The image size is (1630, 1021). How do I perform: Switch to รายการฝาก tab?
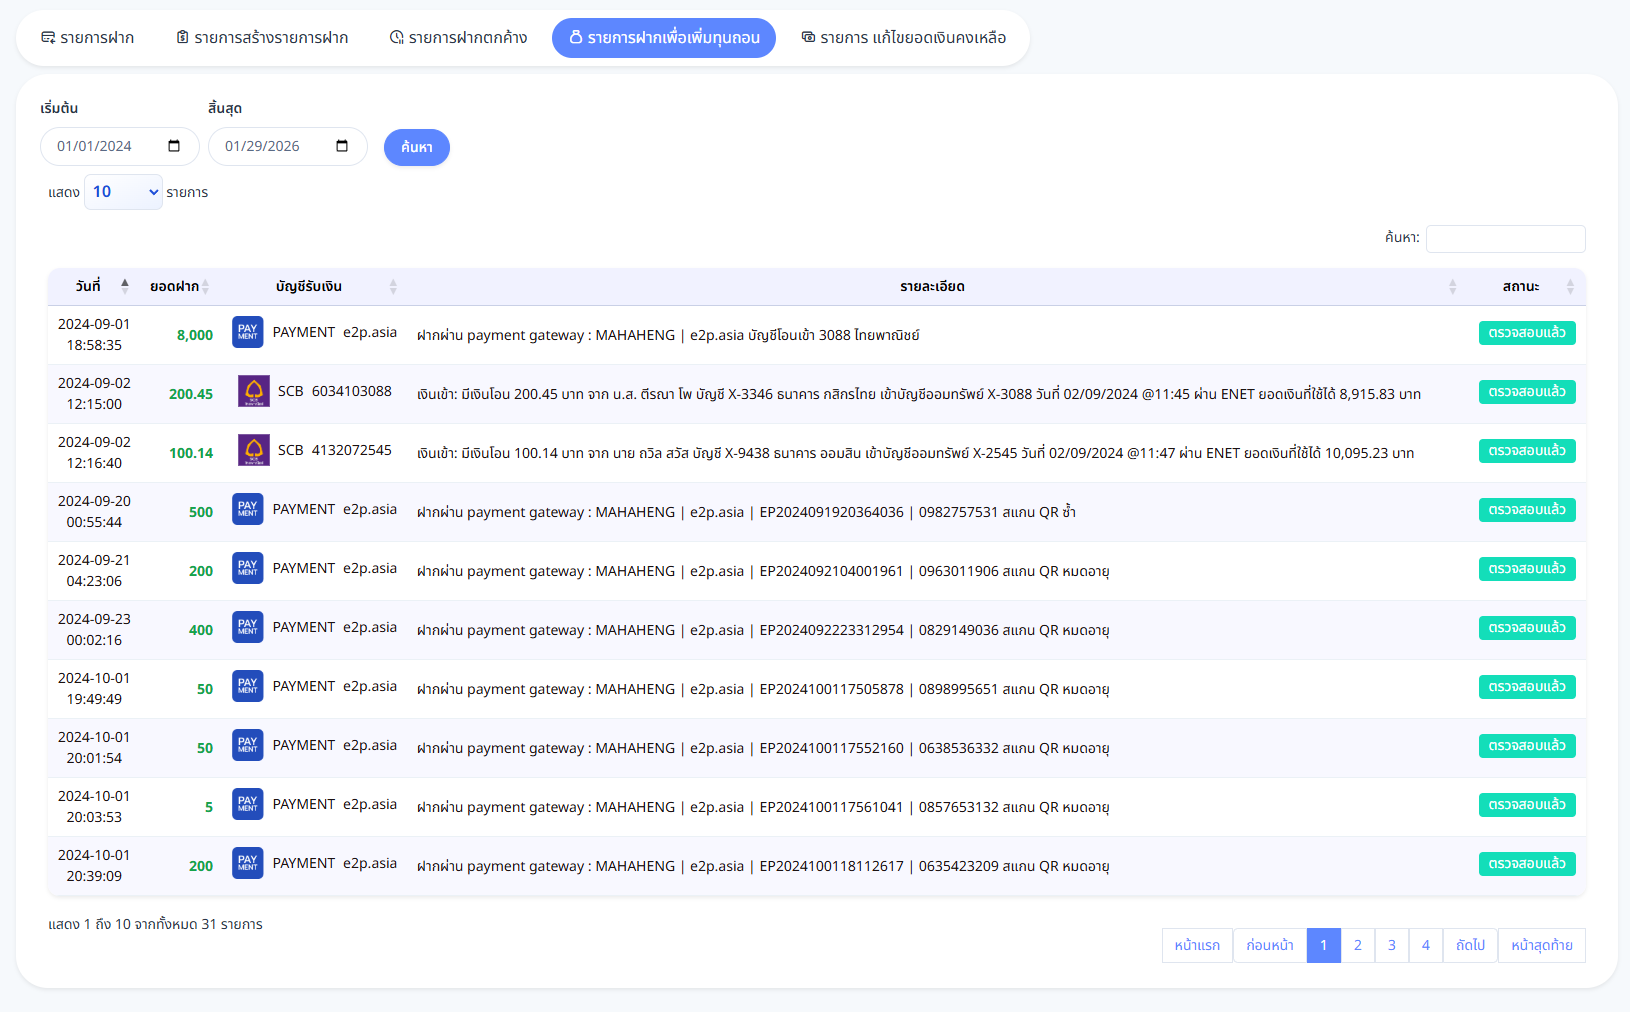[87, 38]
